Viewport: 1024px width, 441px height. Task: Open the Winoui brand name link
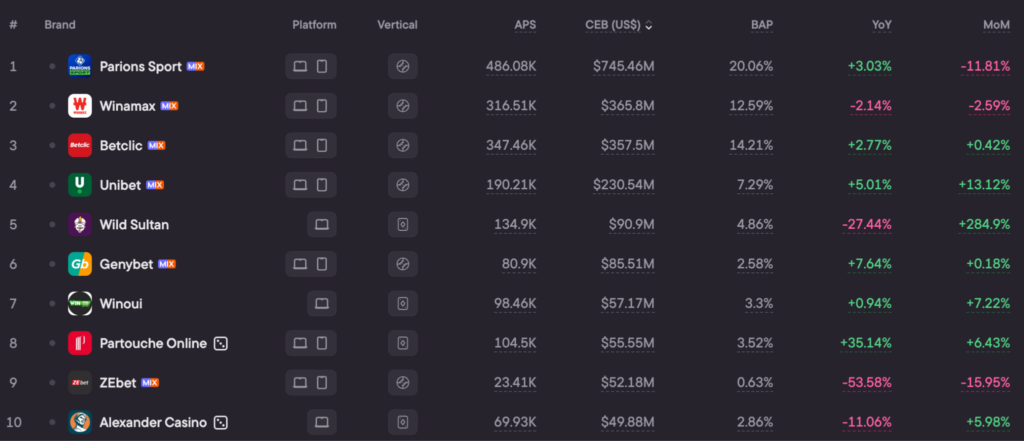click(121, 304)
